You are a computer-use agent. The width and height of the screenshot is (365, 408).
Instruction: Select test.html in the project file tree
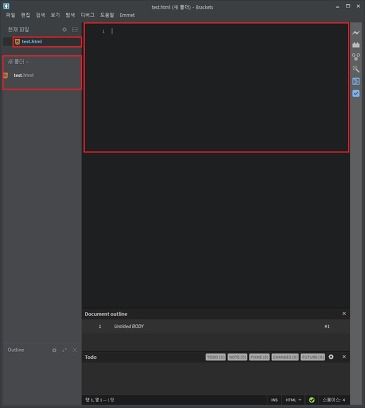click(23, 75)
